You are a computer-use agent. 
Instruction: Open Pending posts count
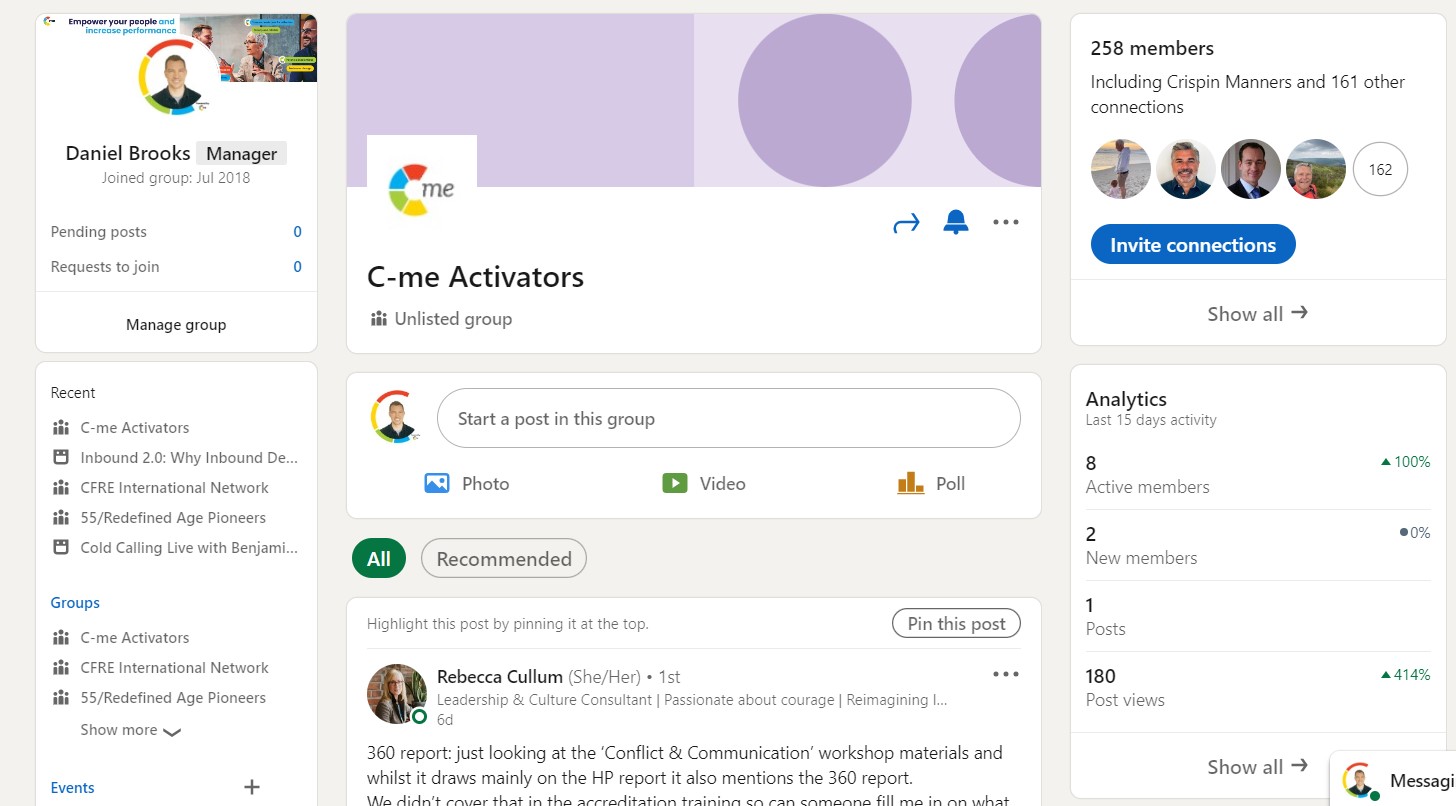297,232
